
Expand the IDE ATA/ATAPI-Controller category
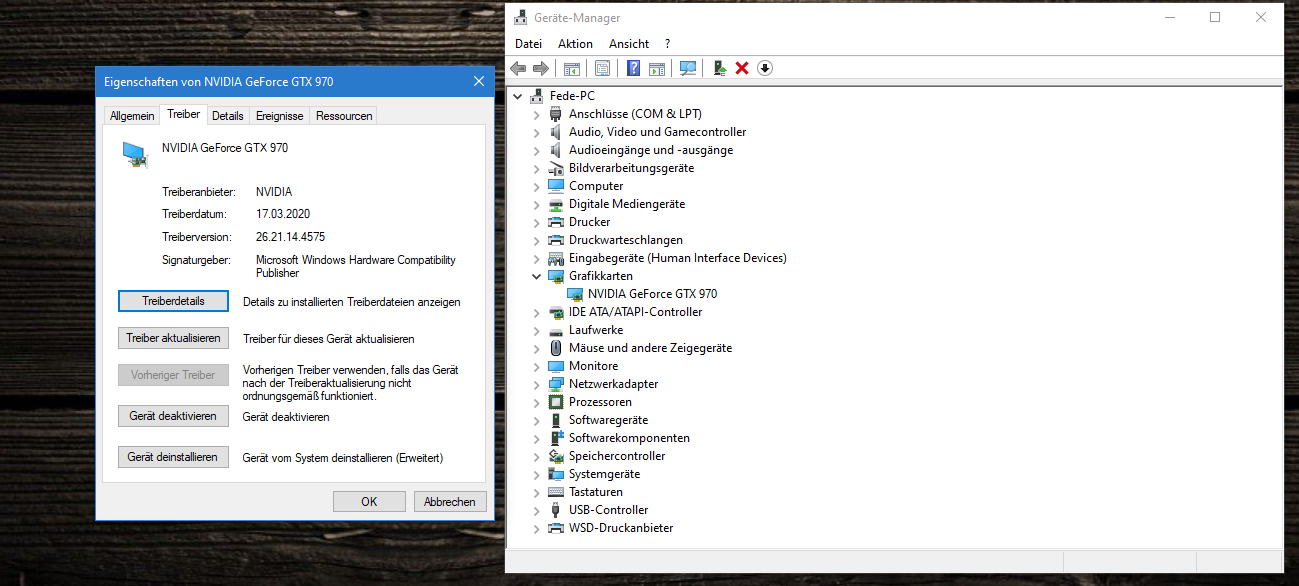(536, 312)
